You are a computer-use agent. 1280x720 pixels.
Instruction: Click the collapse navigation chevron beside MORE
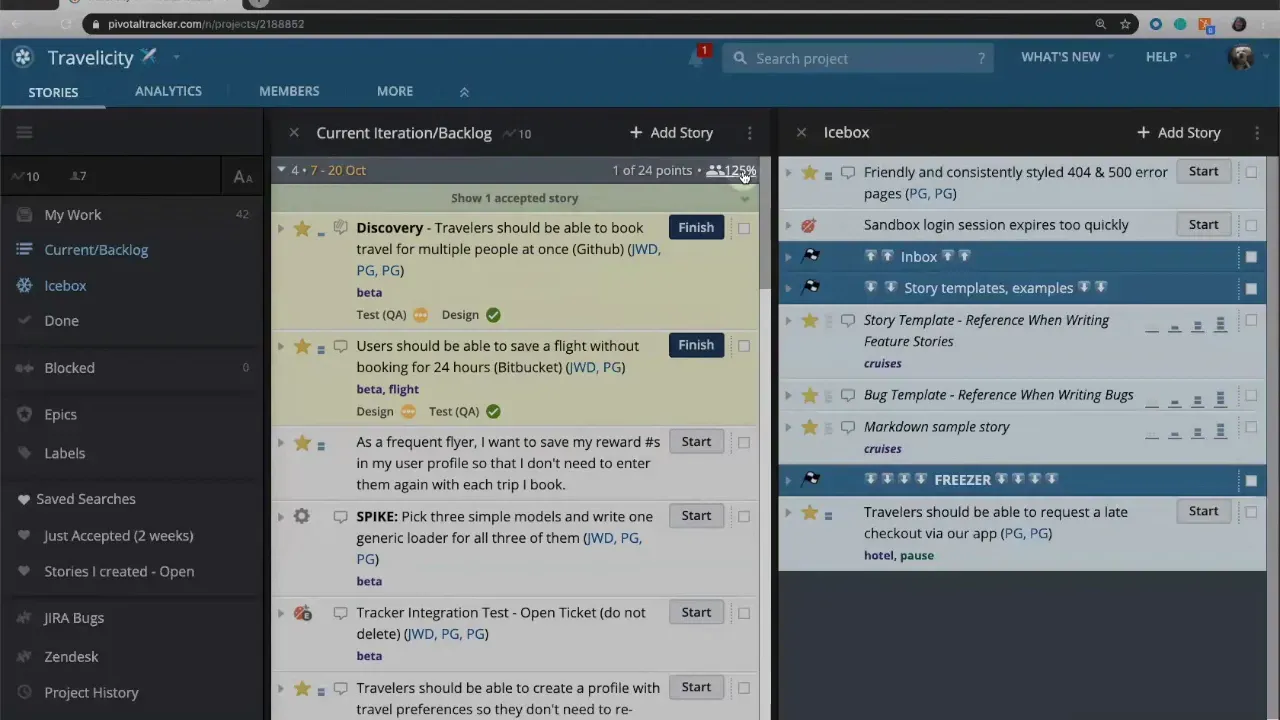click(x=464, y=92)
